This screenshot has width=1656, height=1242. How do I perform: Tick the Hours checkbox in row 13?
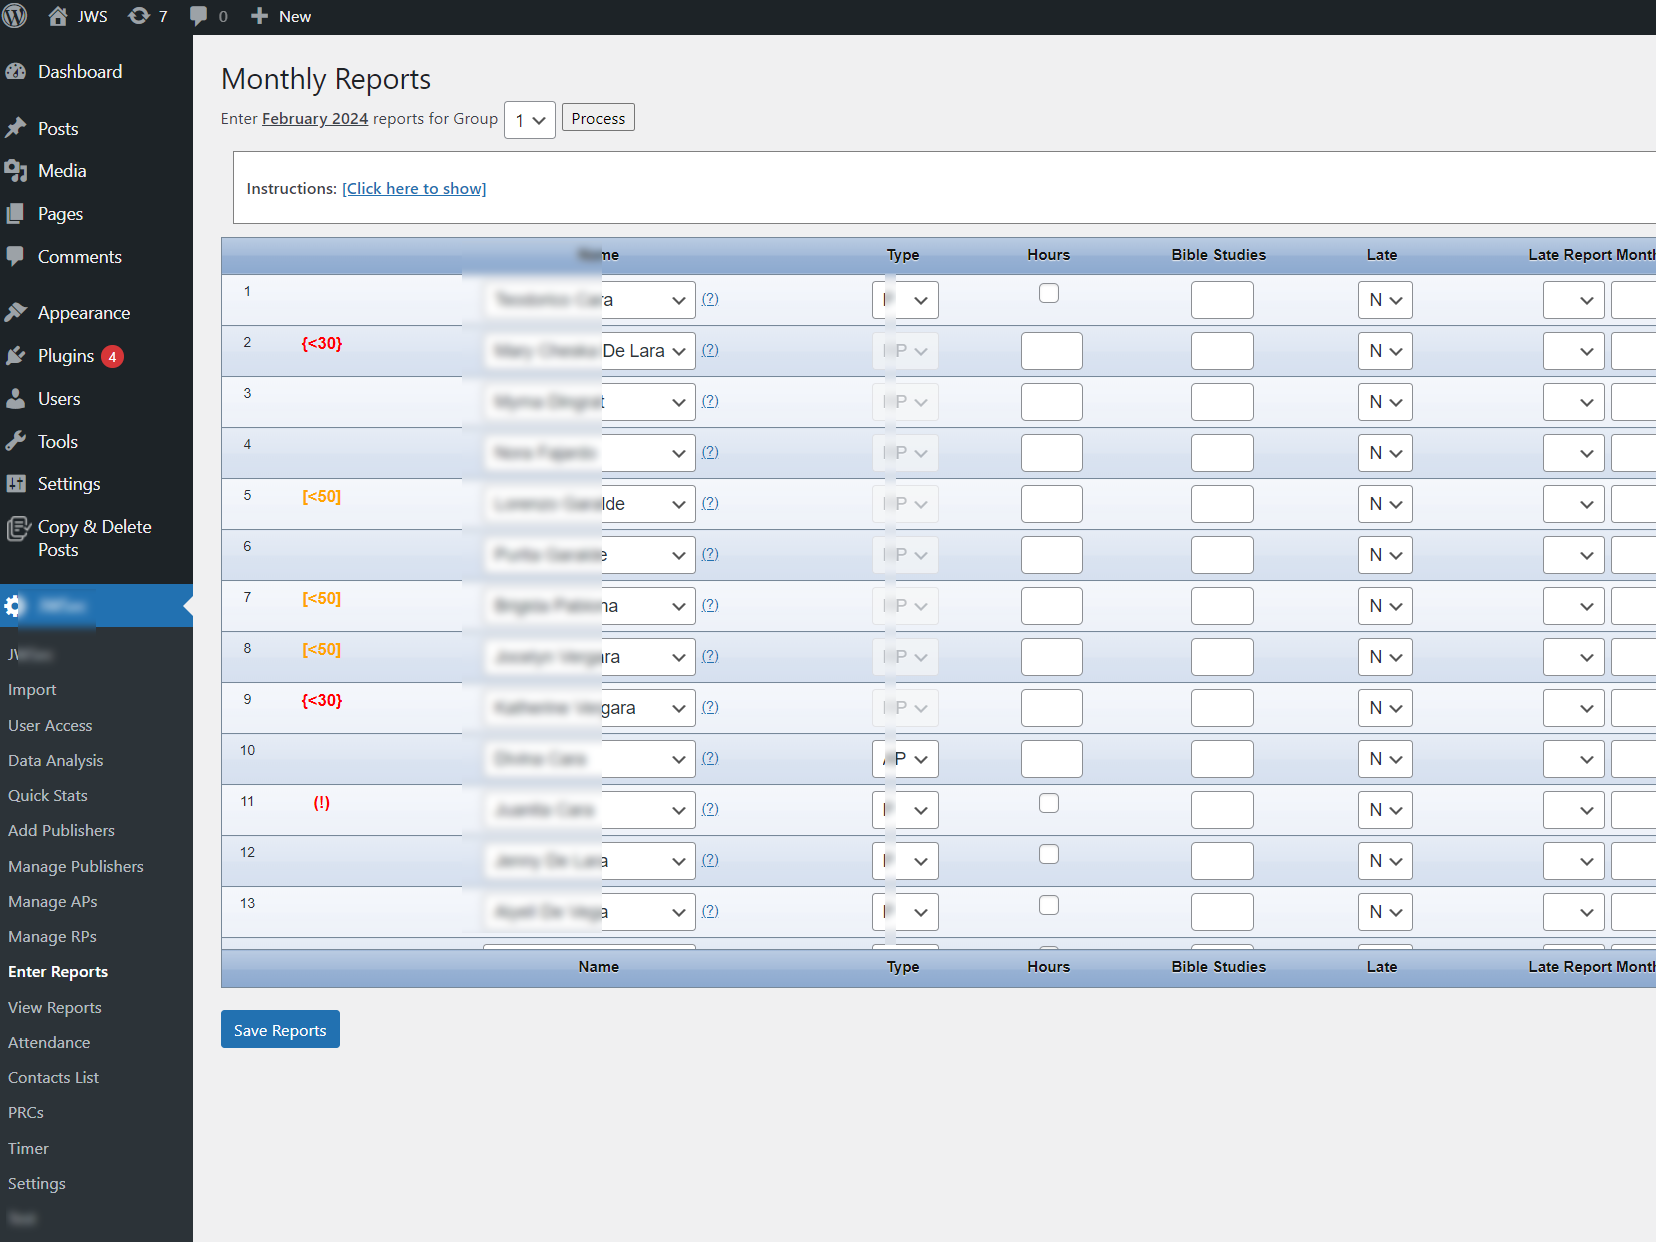coord(1049,905)
